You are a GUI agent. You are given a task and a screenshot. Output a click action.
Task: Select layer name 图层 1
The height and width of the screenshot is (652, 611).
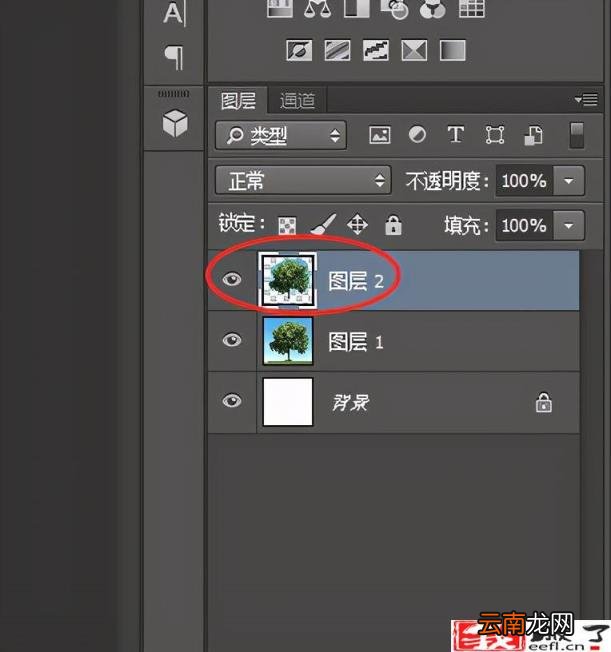356,342
